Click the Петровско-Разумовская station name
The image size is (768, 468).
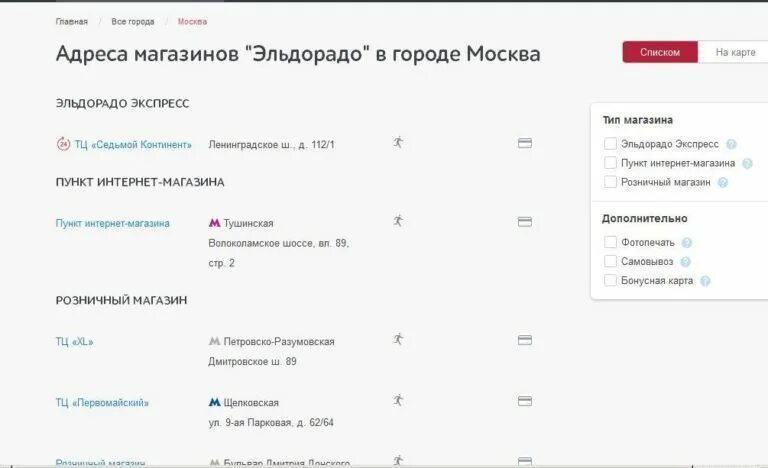click(x=279, y=342)
